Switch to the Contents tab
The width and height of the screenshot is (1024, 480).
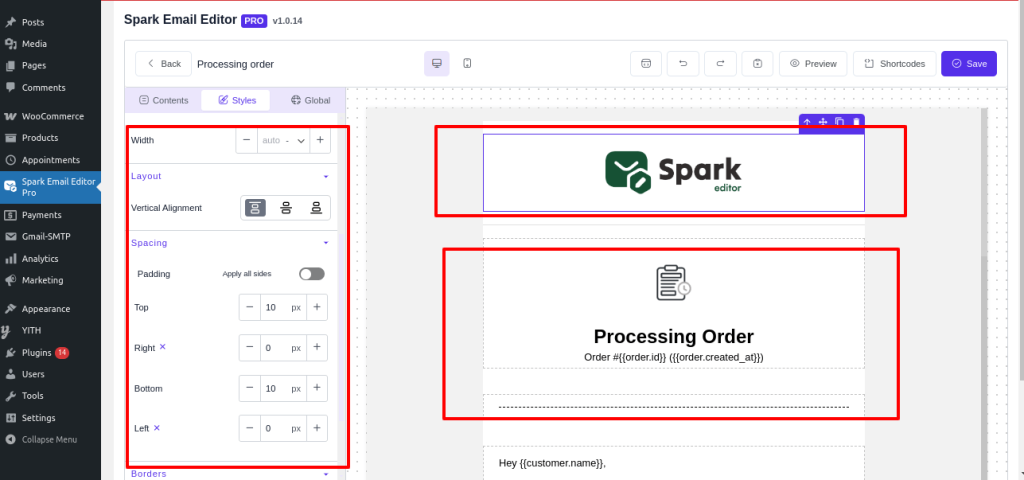coord(164,101)
